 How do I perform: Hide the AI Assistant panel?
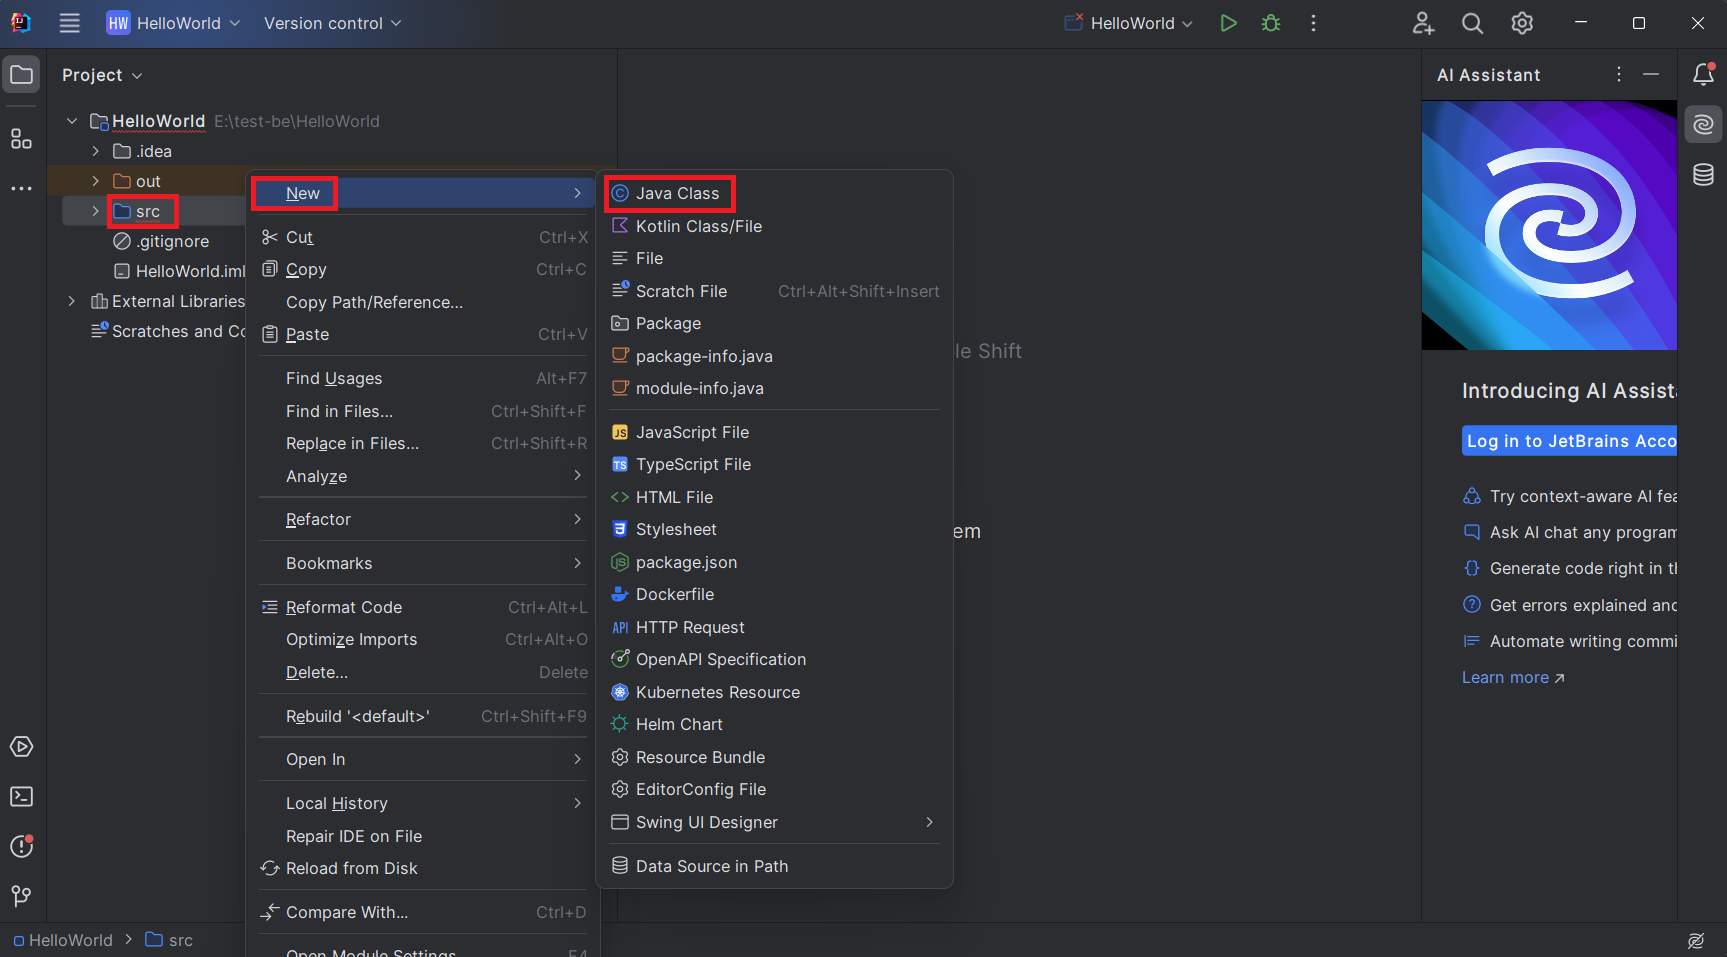(x=1651, y=74)
